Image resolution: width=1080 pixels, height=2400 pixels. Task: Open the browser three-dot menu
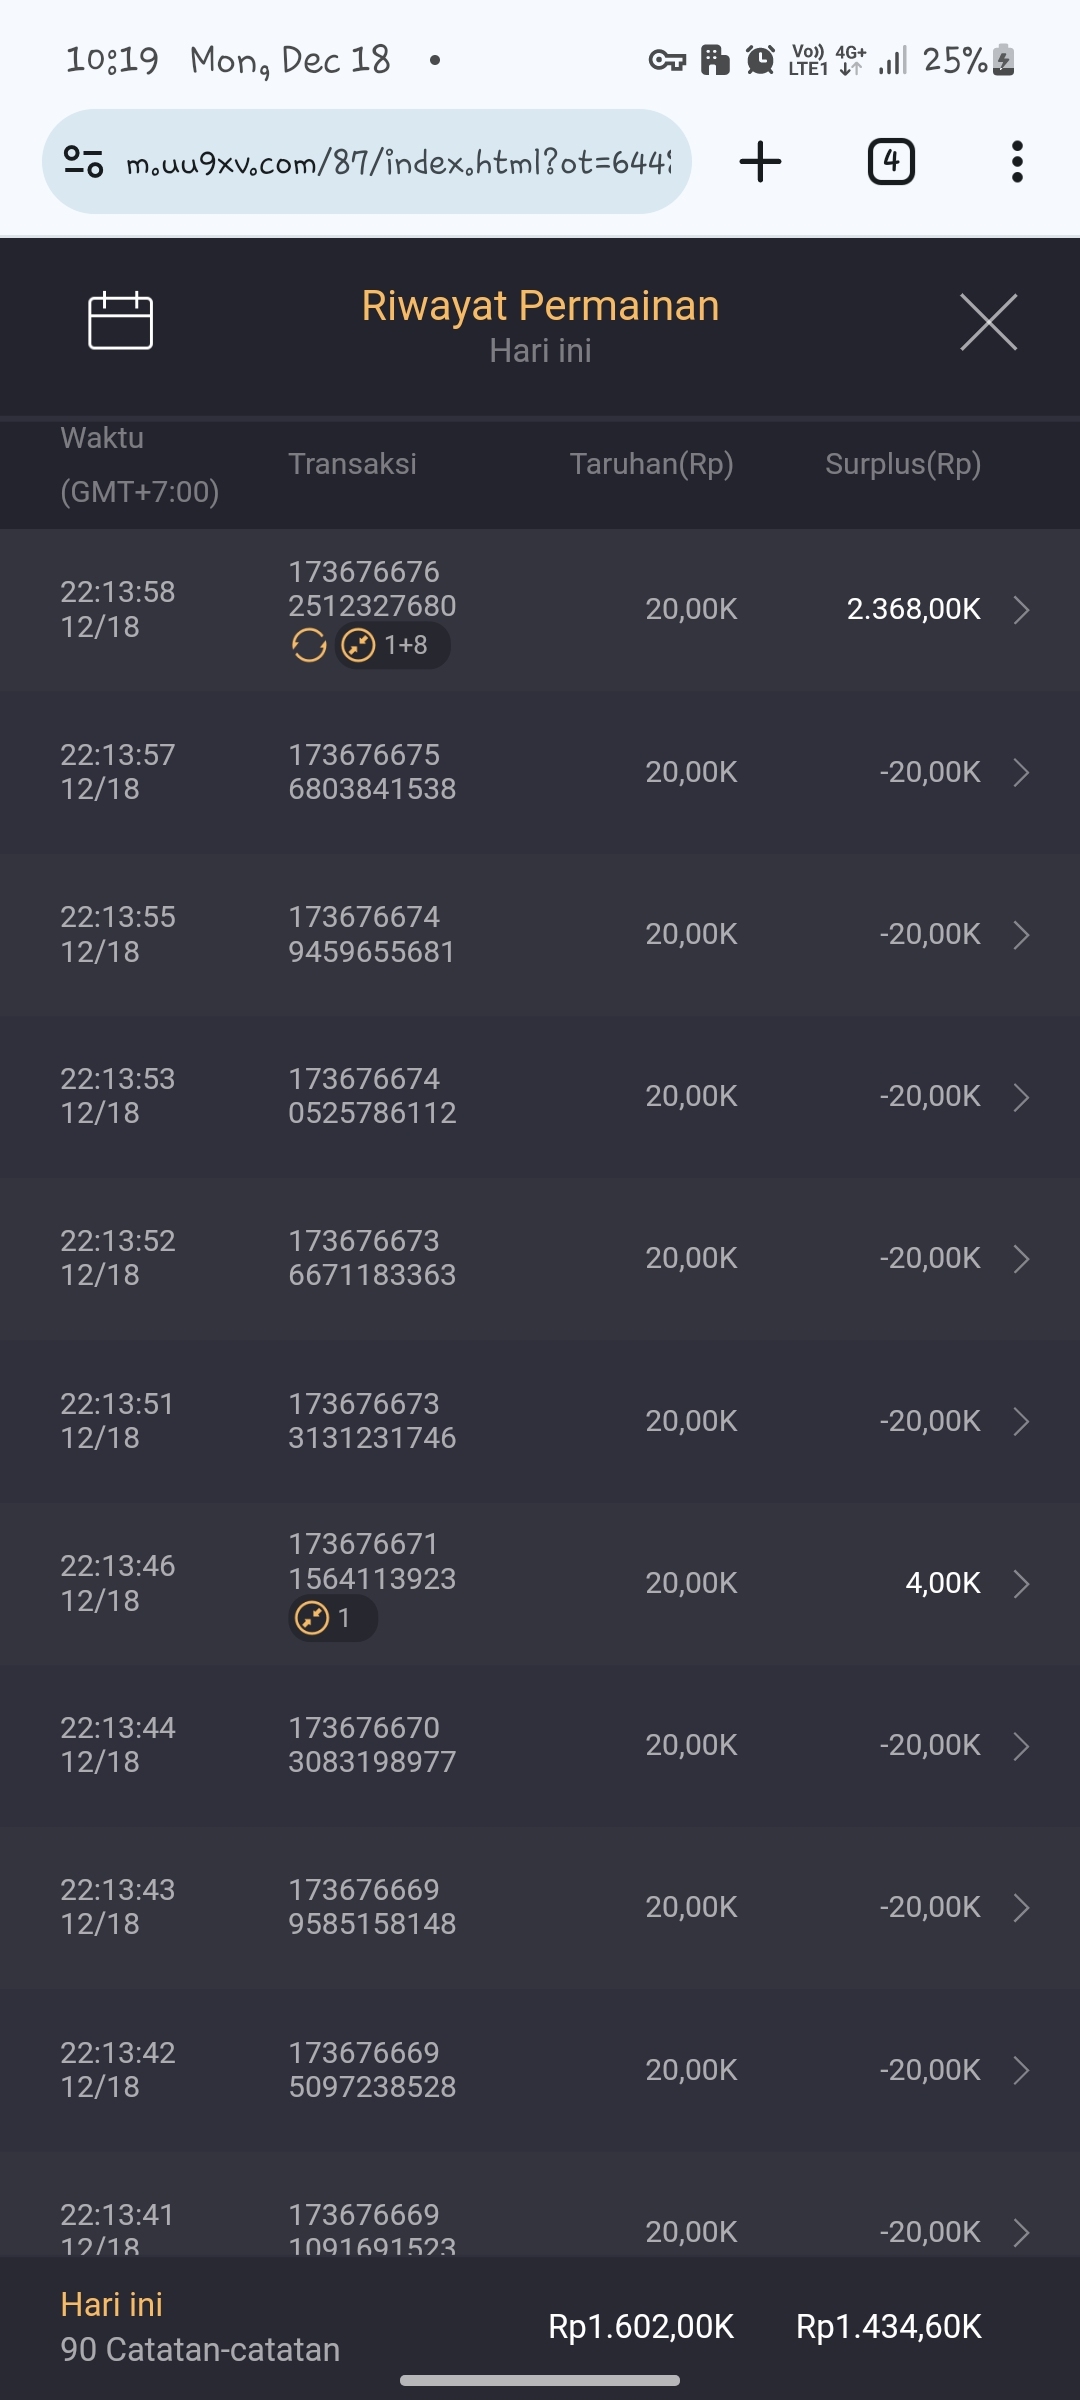coord(1017,162)
